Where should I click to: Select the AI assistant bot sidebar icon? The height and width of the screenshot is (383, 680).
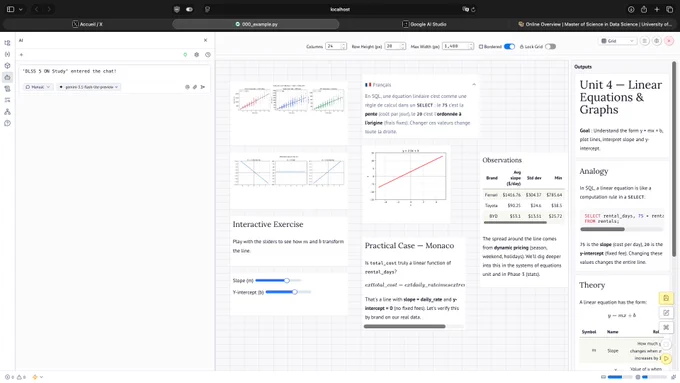coord(7,77)
